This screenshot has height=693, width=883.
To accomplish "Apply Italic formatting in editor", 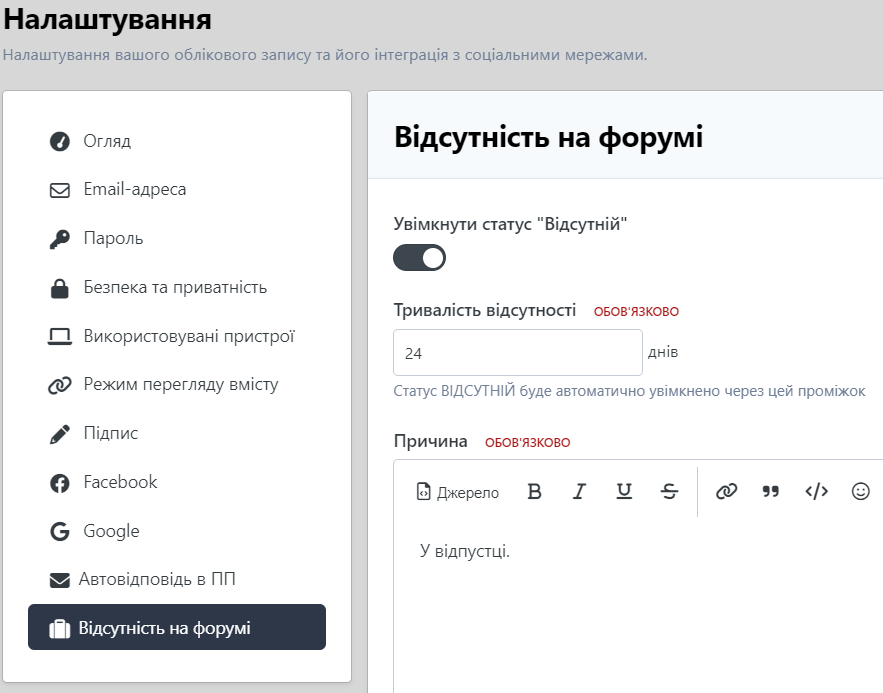I will click(x=579, y=492).
